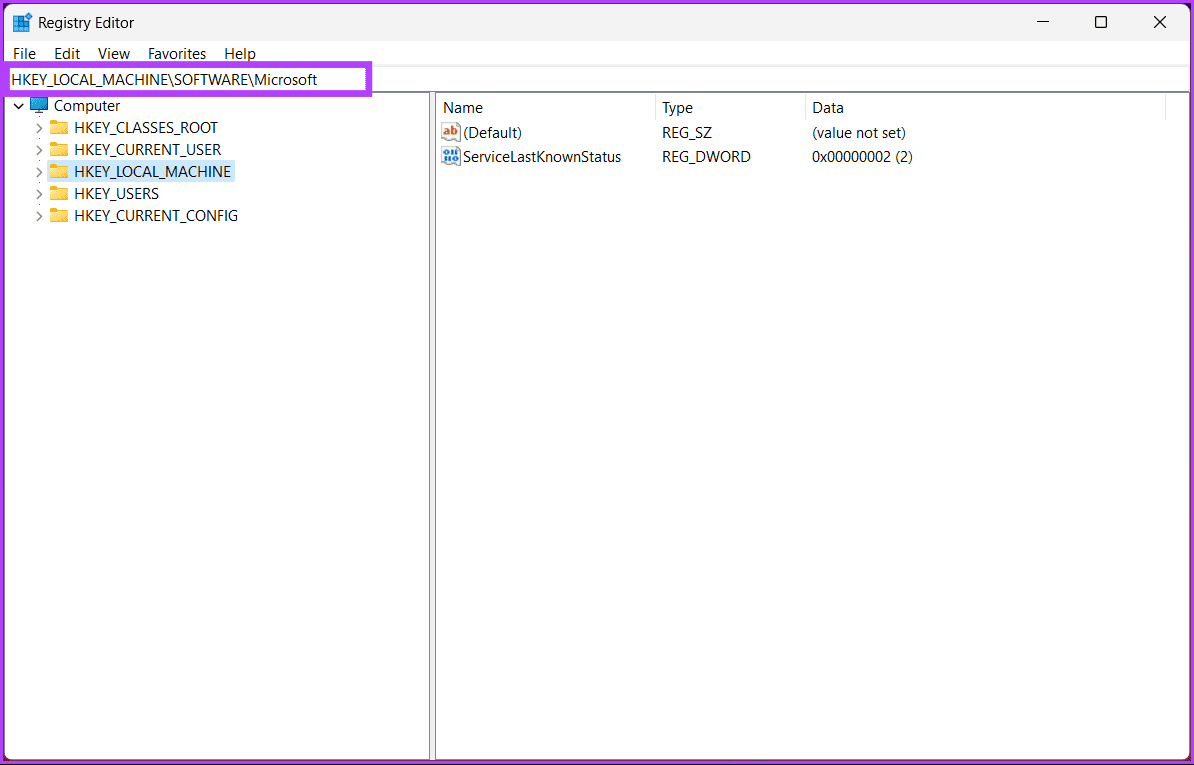Image resolution: width=1194 pixels, height=765 pixels.
Task: Click the HKEY_CURRENT_CONFIG folder icon
Action: 59,215
